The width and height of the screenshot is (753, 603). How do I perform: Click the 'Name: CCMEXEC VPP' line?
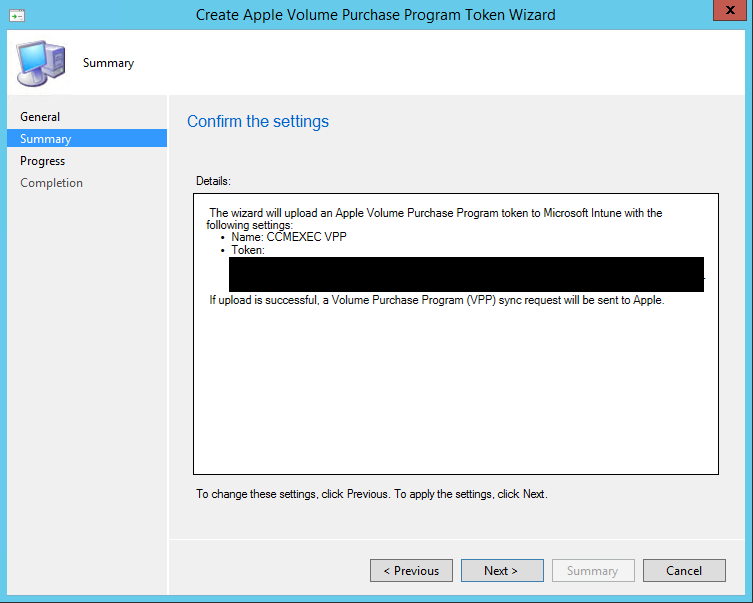coord(286,238)
